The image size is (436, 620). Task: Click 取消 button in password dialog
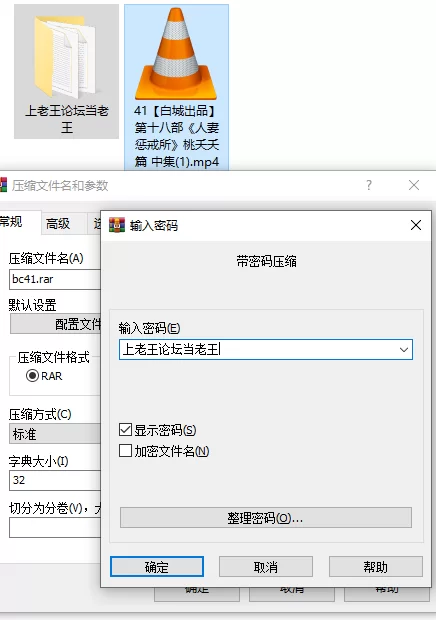coord(266,567)
